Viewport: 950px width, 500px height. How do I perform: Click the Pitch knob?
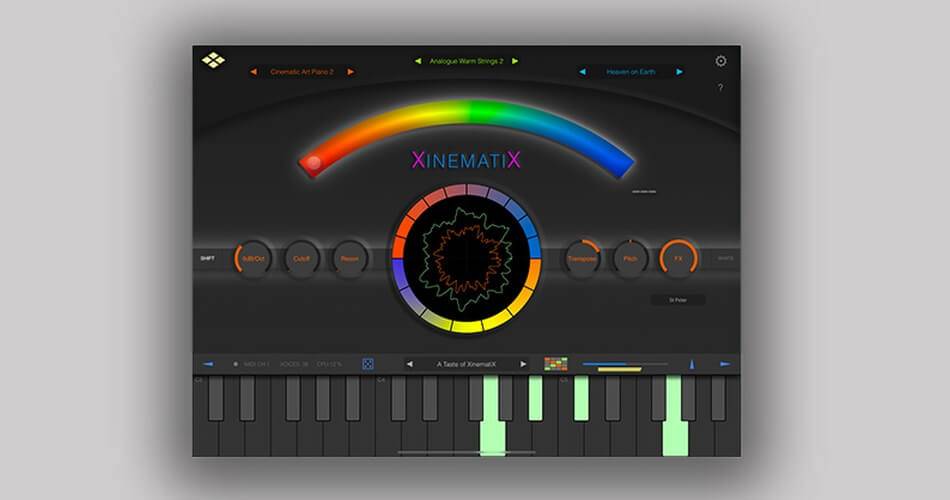(630, 259)
